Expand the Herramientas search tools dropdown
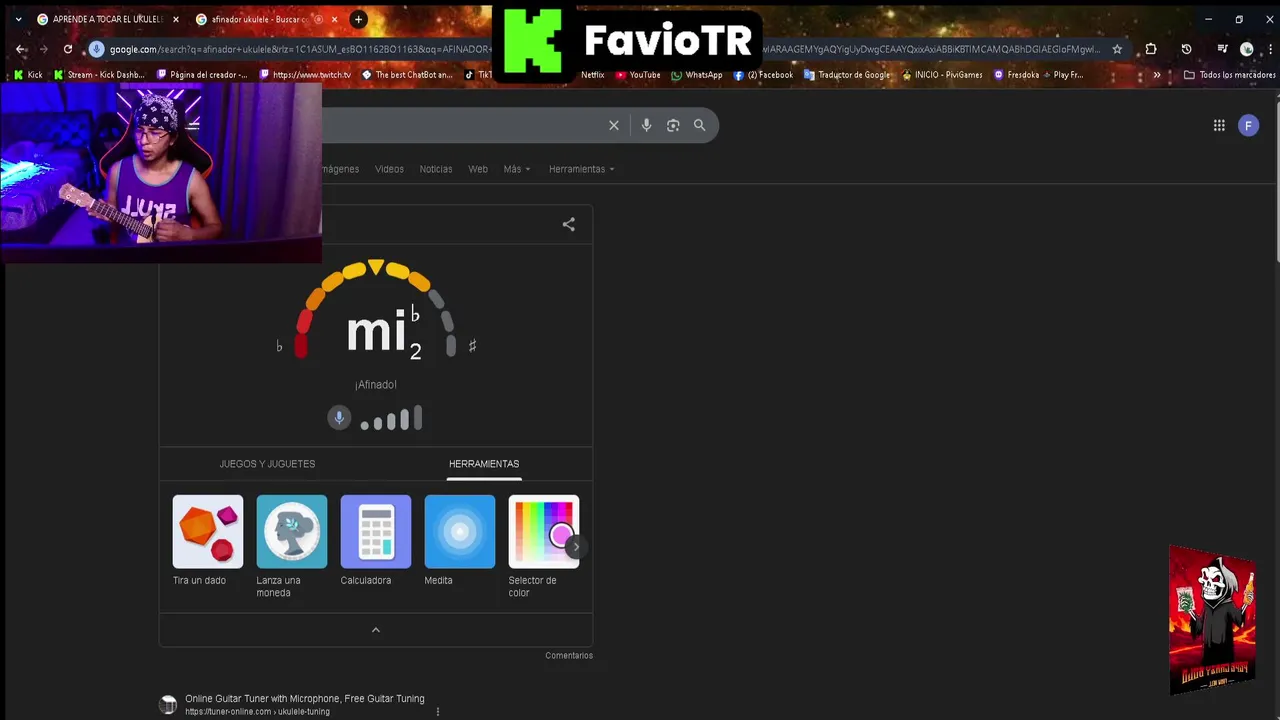 coord(581,169)
